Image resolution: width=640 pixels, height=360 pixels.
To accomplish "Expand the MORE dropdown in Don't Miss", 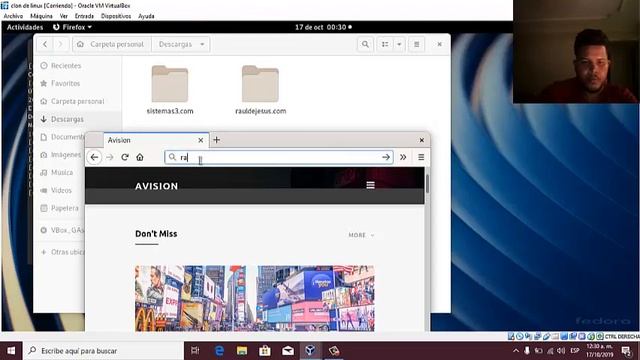I will [x=361, y=235].
